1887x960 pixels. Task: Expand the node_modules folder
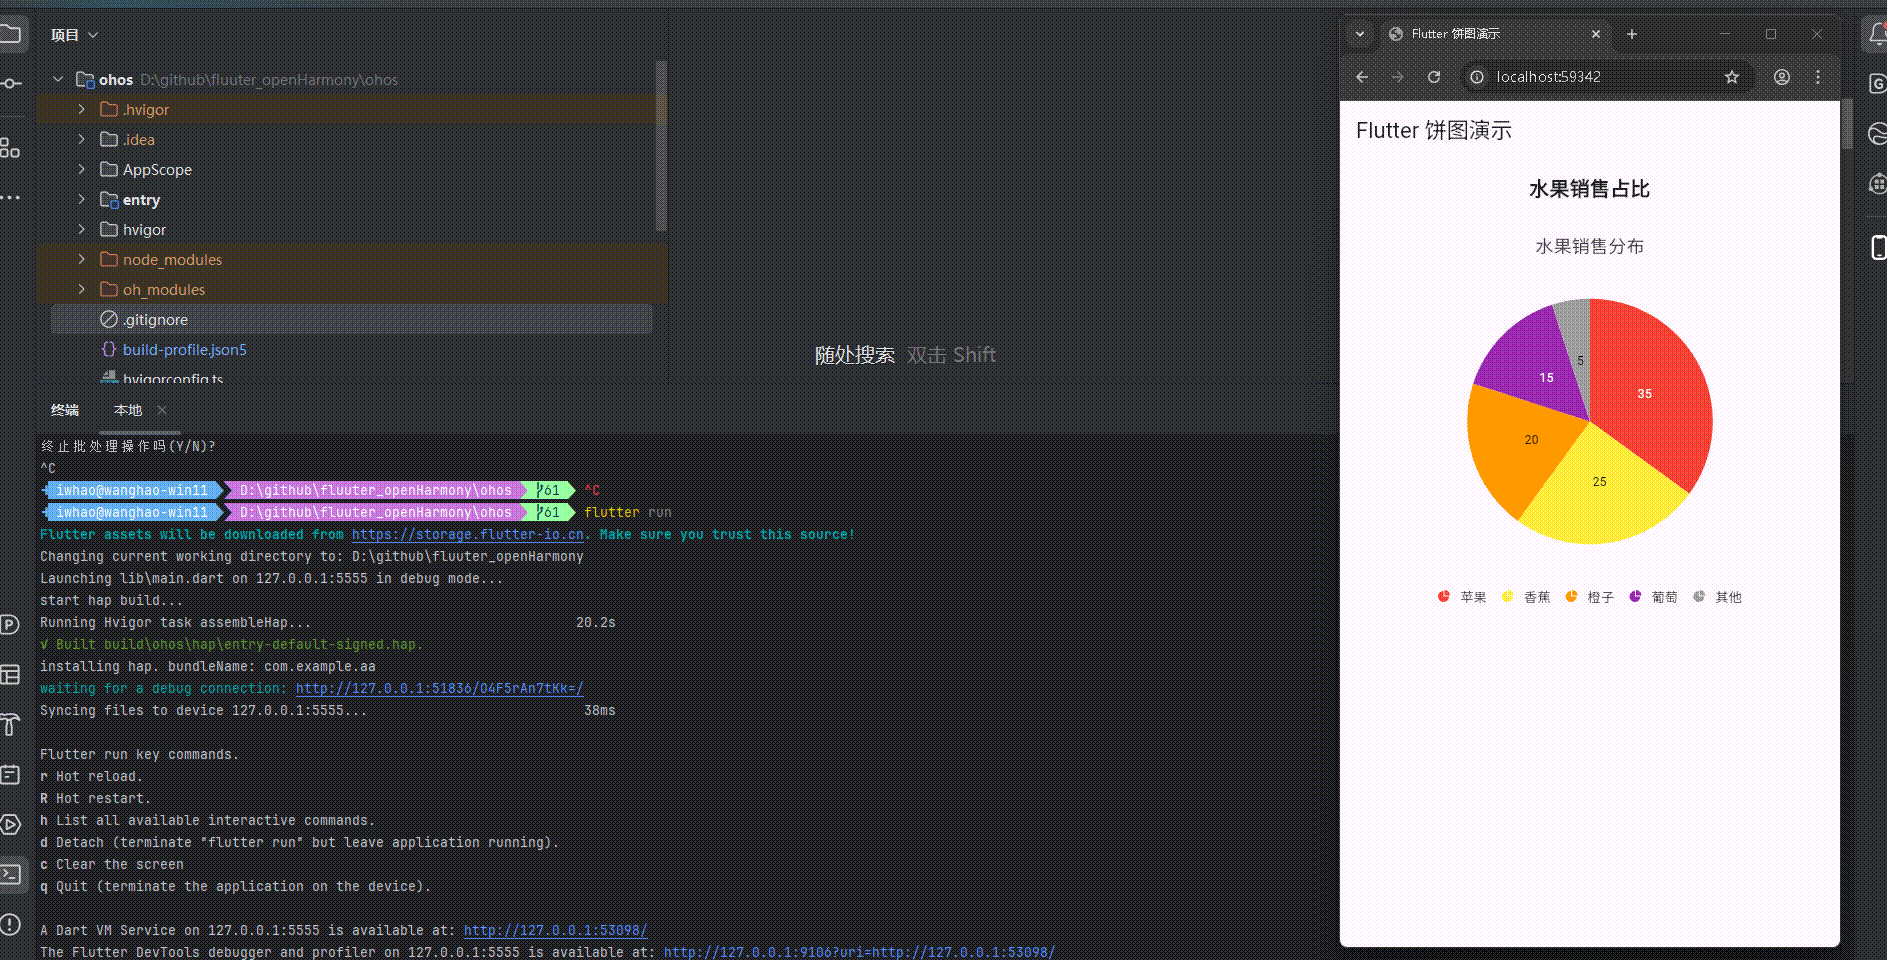[x=82, y=259]
